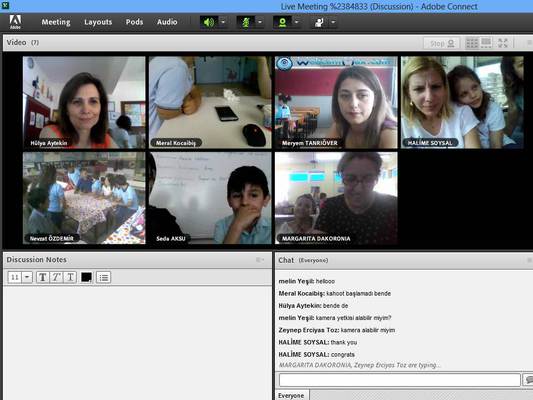Click inside the Discussion Notes text area

point(137,343)
